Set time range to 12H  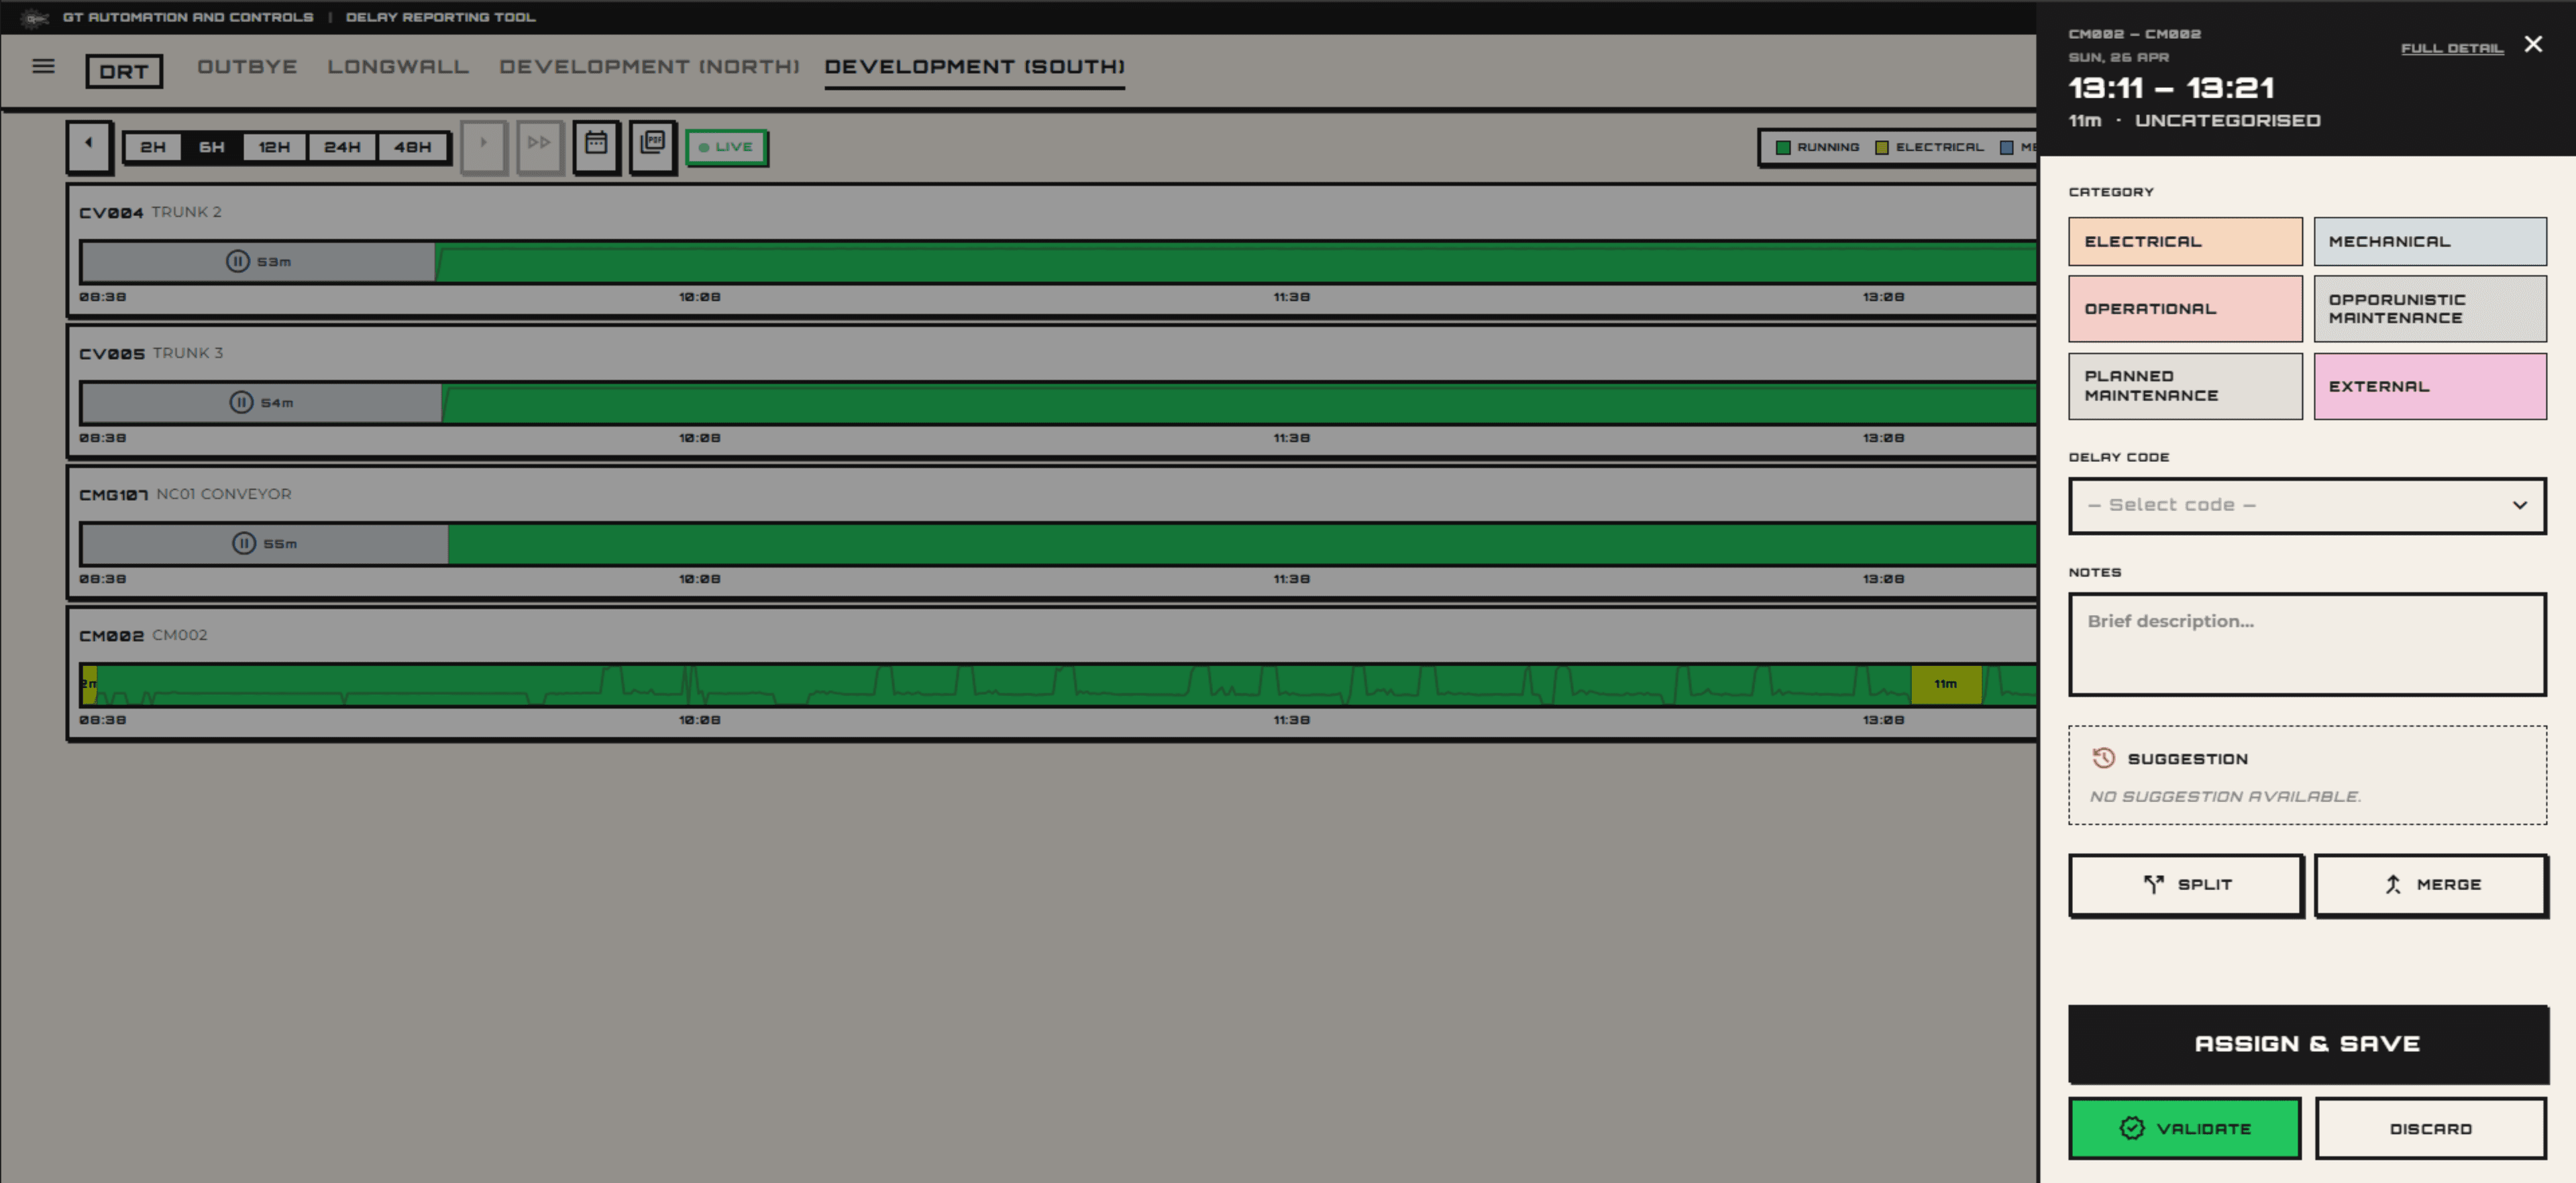pyautogui.click(x=274, y=147)
